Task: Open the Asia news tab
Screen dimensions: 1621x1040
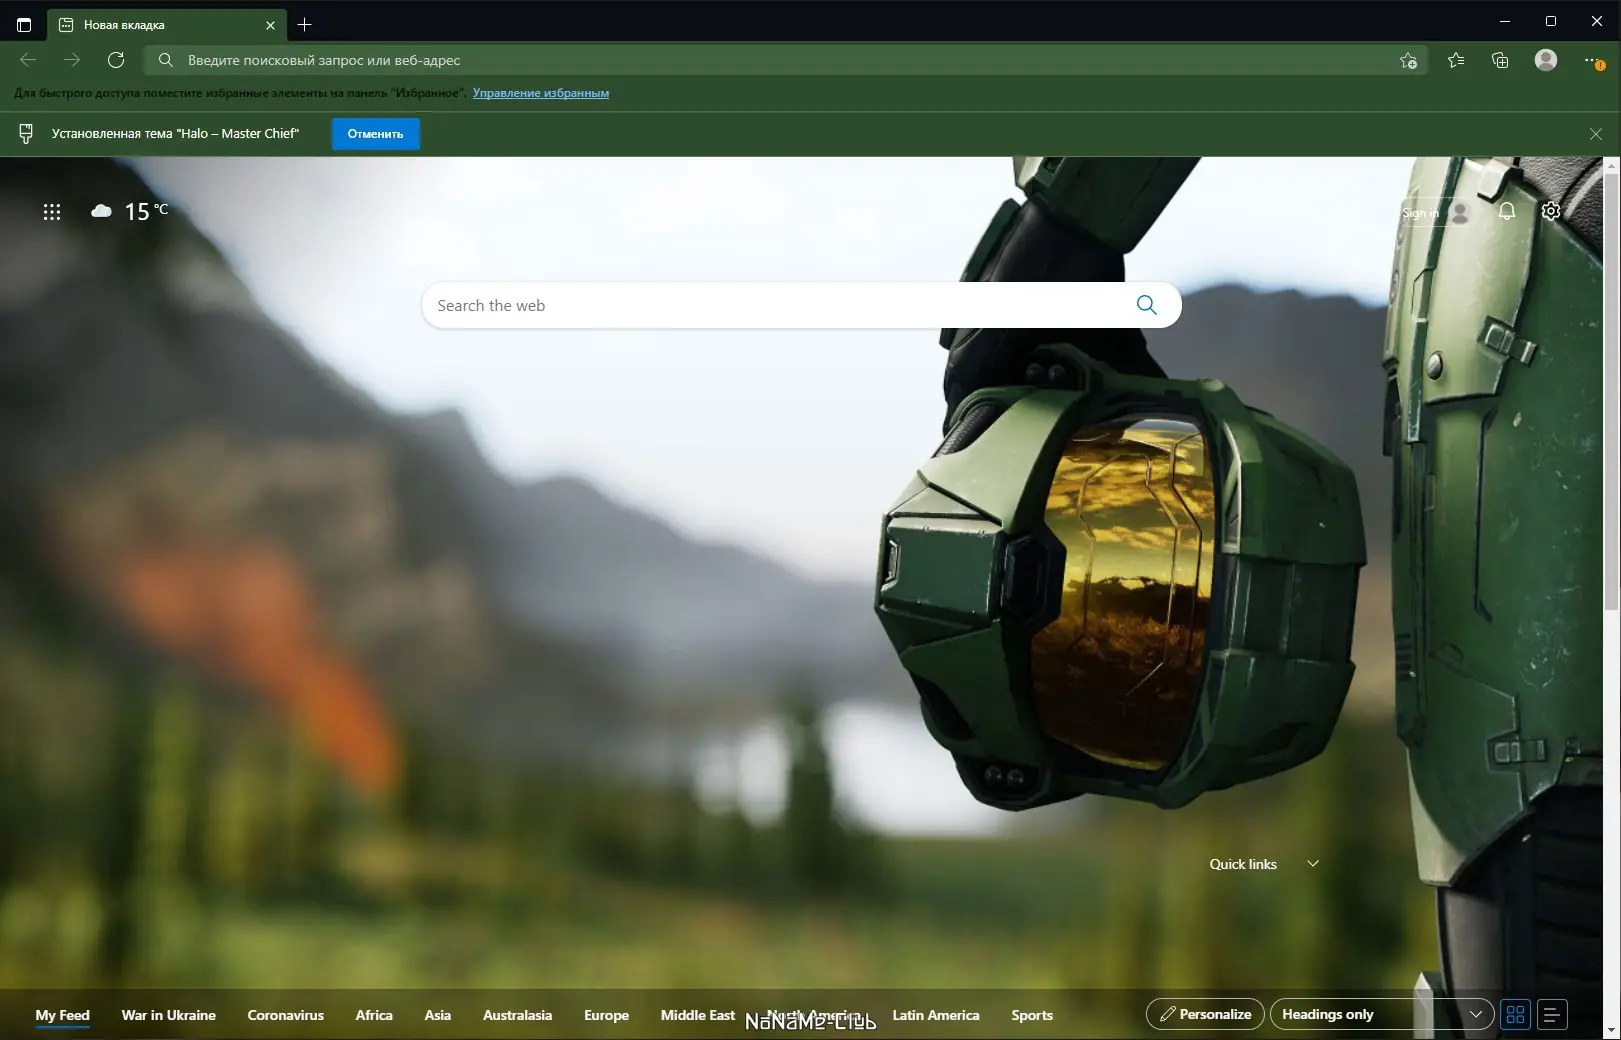Action: [438, 1015]
